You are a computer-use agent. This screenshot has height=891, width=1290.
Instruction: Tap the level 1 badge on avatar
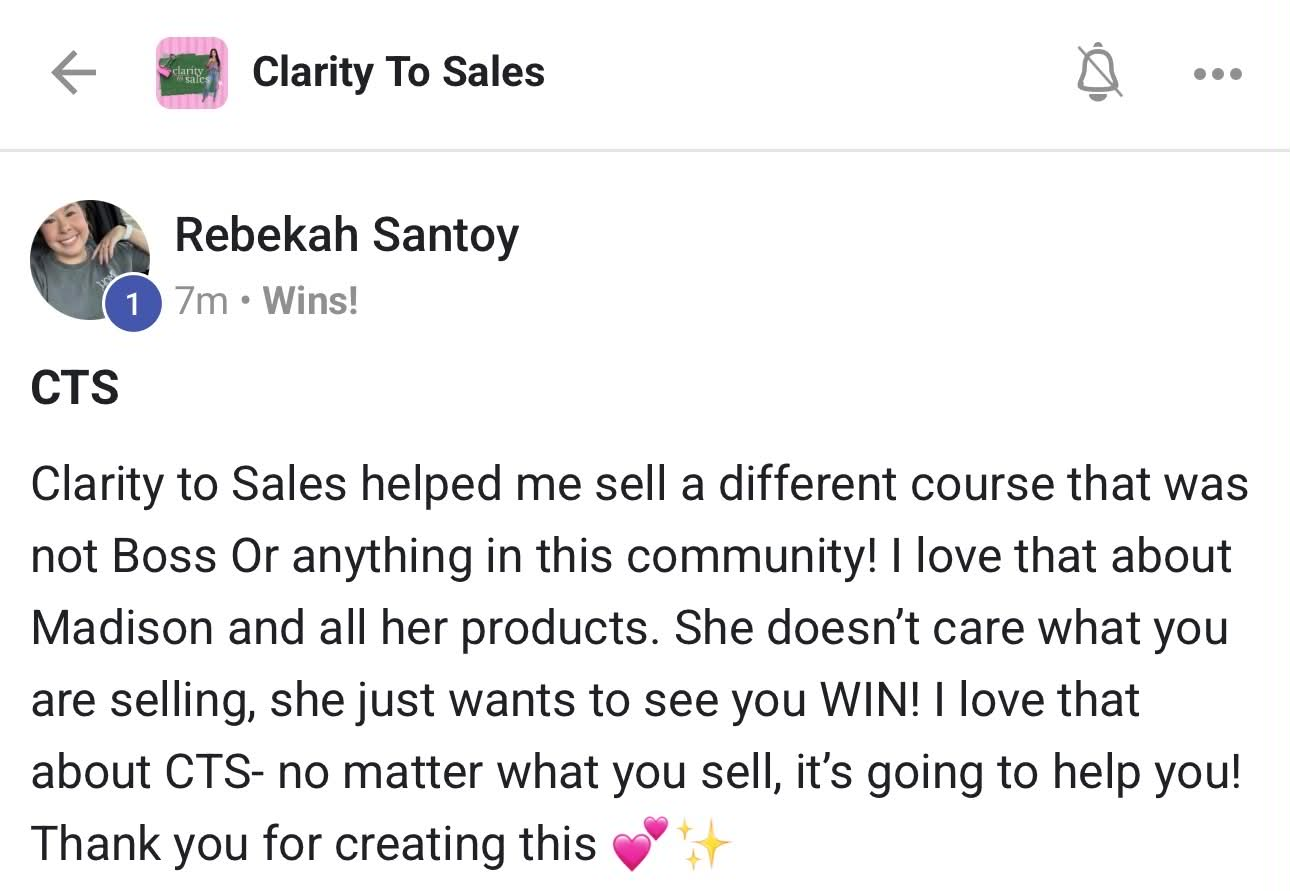pos(134,302)
